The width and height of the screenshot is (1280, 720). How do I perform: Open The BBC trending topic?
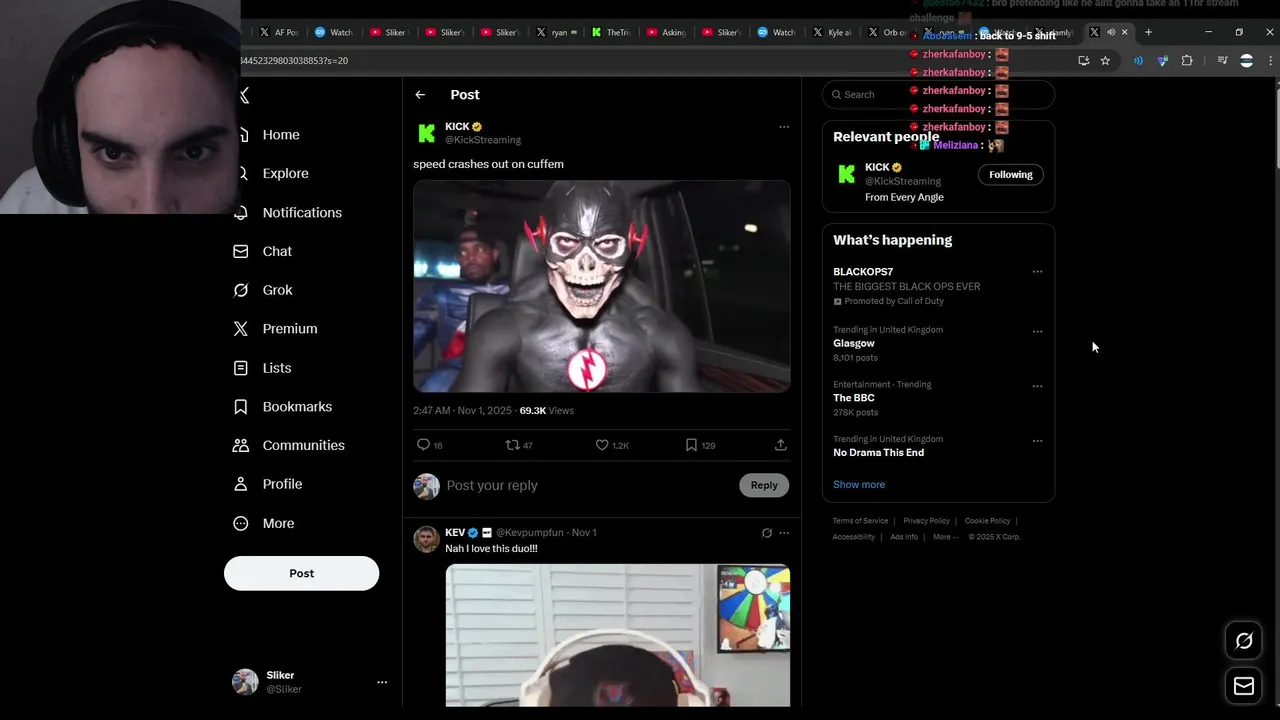point(854,398)
